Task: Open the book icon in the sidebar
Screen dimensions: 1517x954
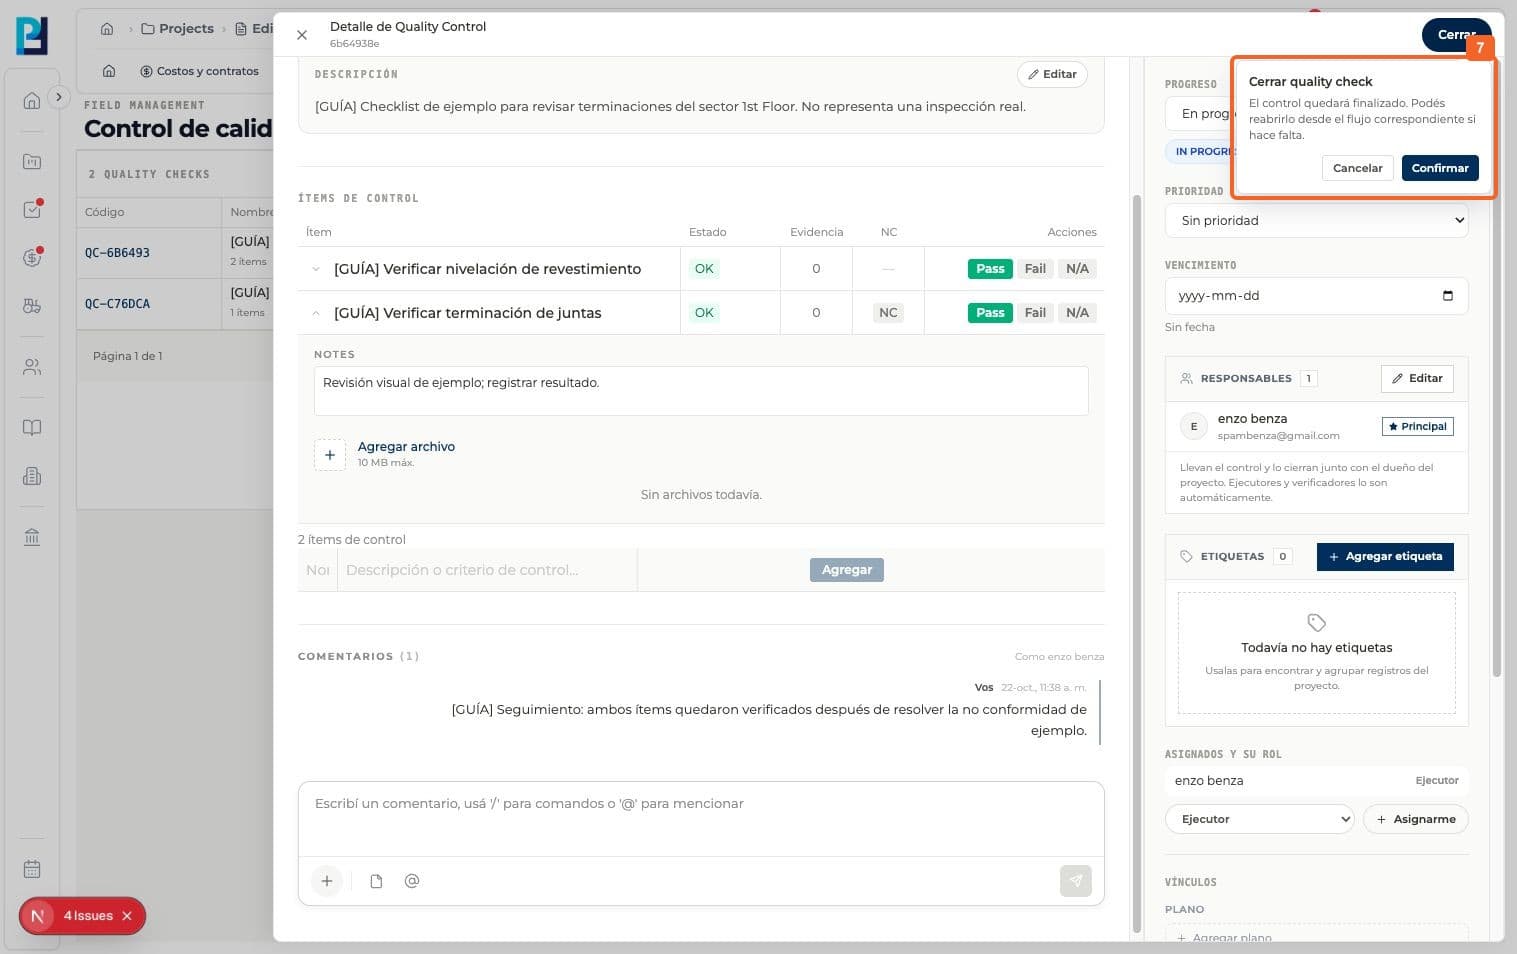Action: coord(32,428)
